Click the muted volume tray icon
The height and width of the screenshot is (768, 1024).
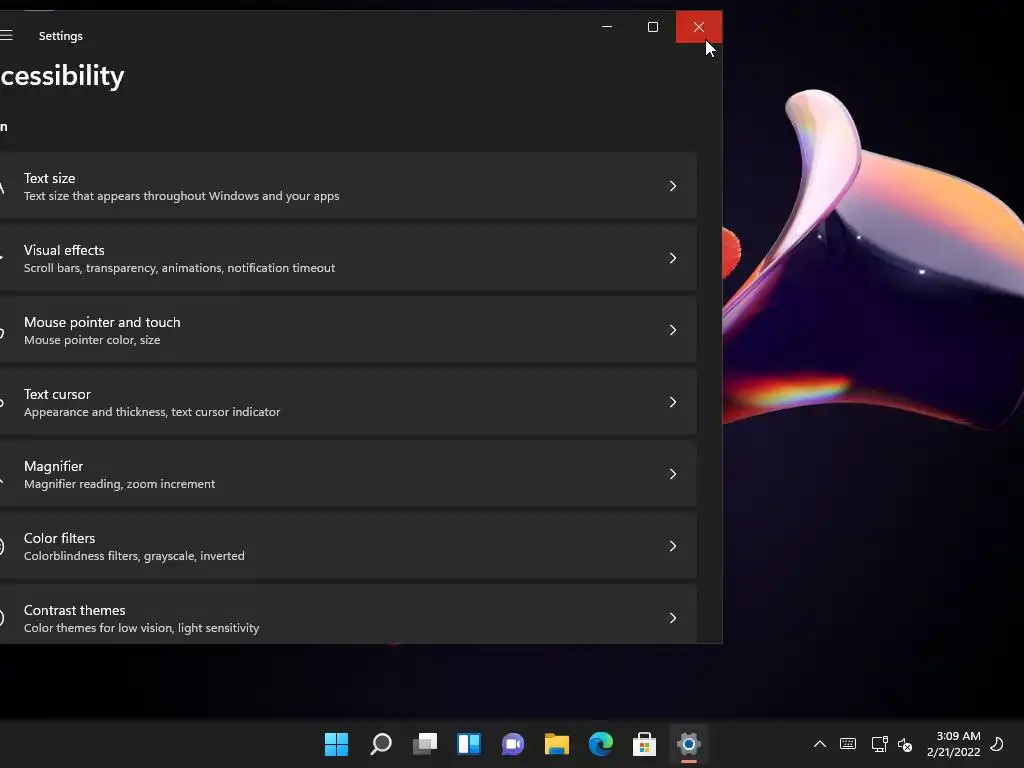click(904, 744)
